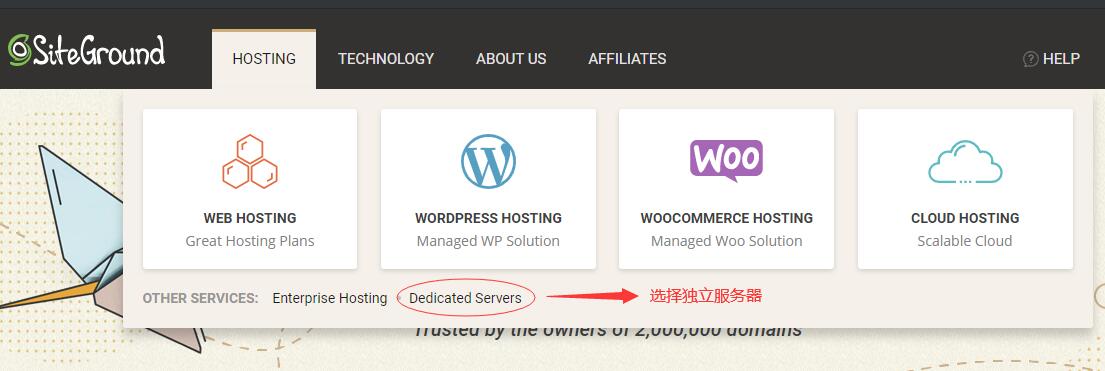Click the Managed WP Solution subtitle
Screen dimensions: 1105x371
[488, 241]
